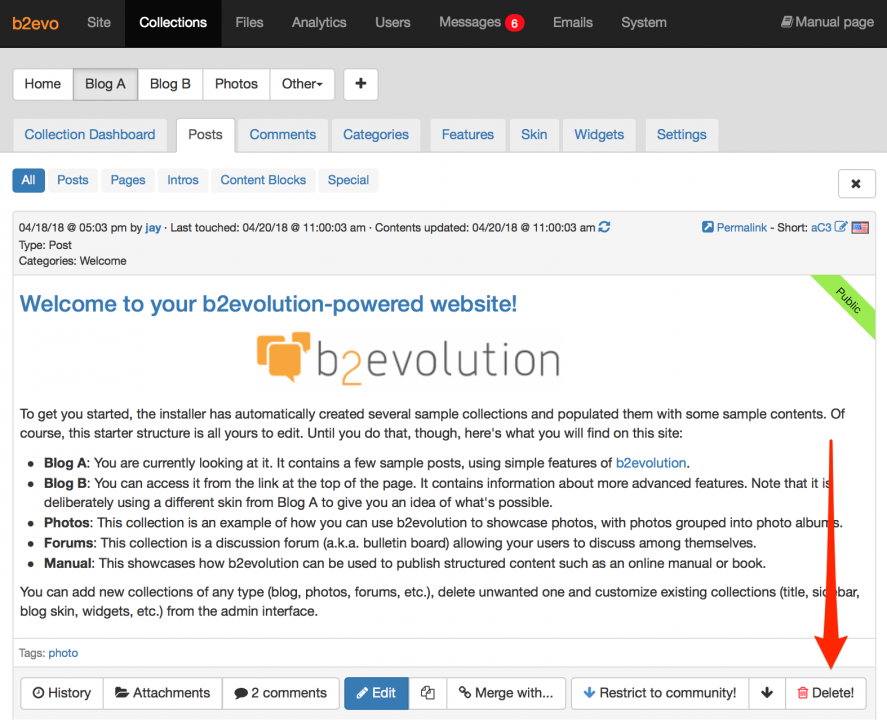
Task: Click the blue Edit button
Action: [376, 693]
